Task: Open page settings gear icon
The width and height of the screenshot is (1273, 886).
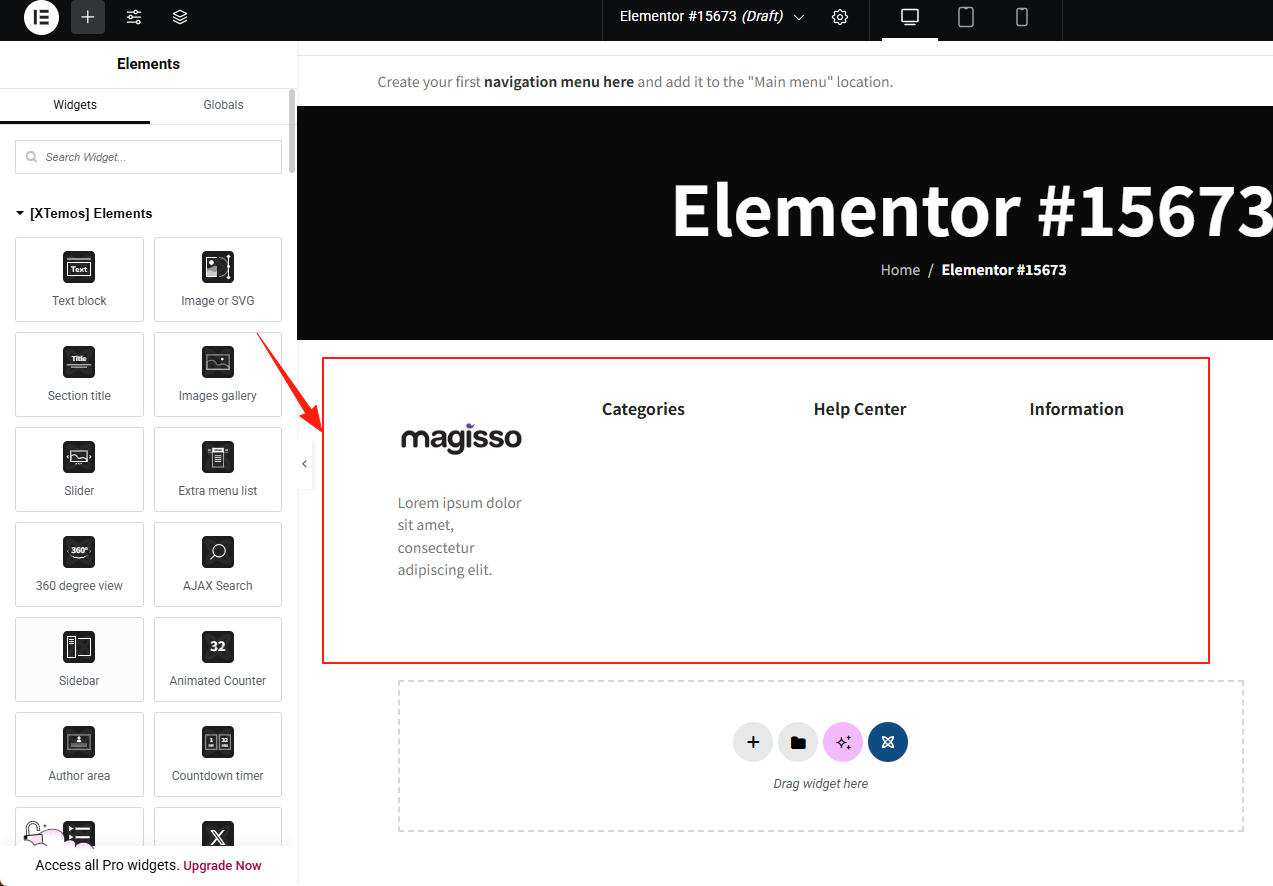Action: pos(840,17)
